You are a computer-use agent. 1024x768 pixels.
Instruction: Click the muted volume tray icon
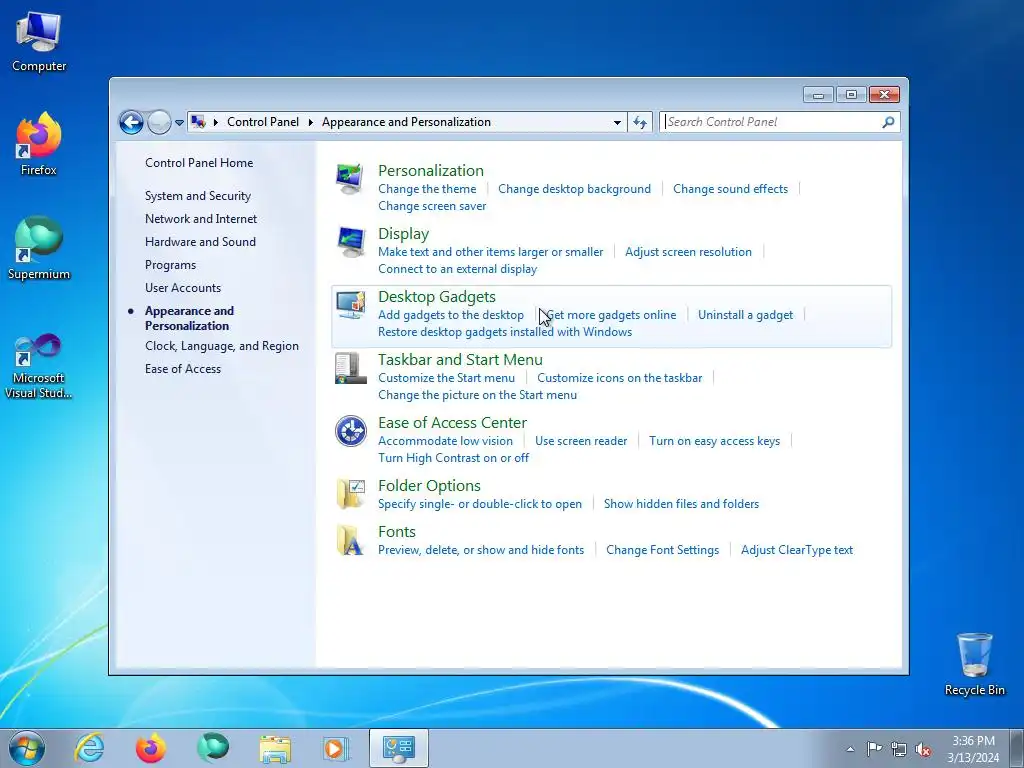coord(923,749)
